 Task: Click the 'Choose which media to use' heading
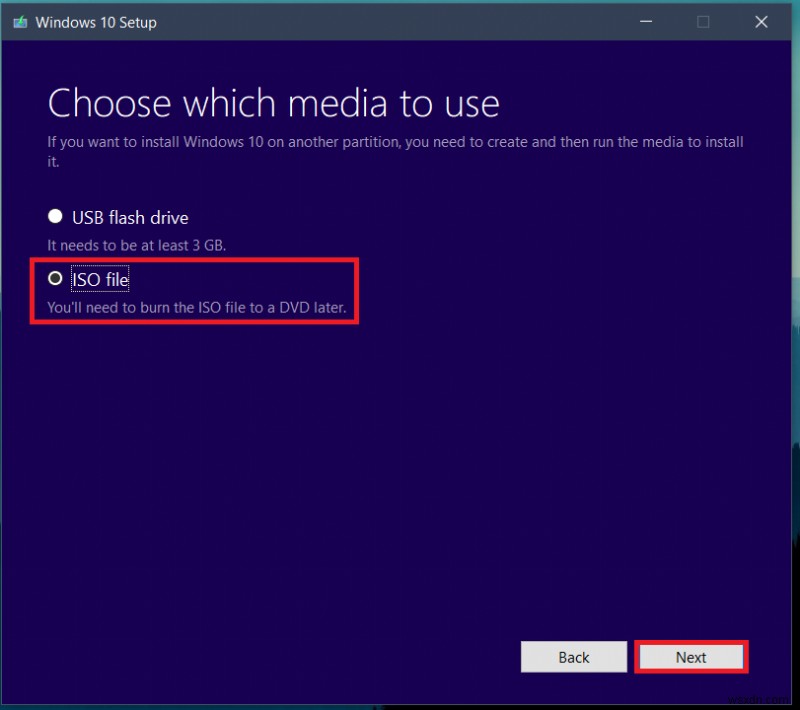point(273,104)
